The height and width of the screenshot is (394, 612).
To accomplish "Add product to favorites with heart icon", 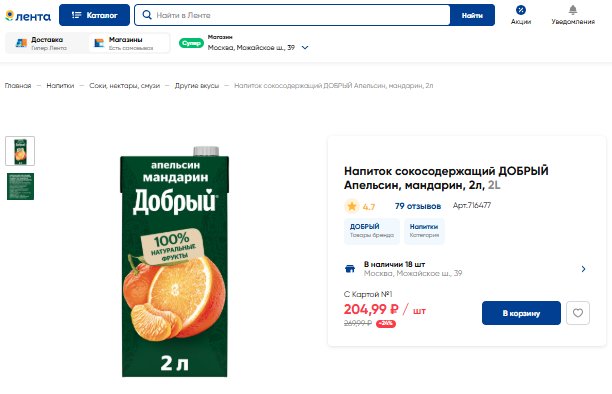I will (x=578, y=313).
